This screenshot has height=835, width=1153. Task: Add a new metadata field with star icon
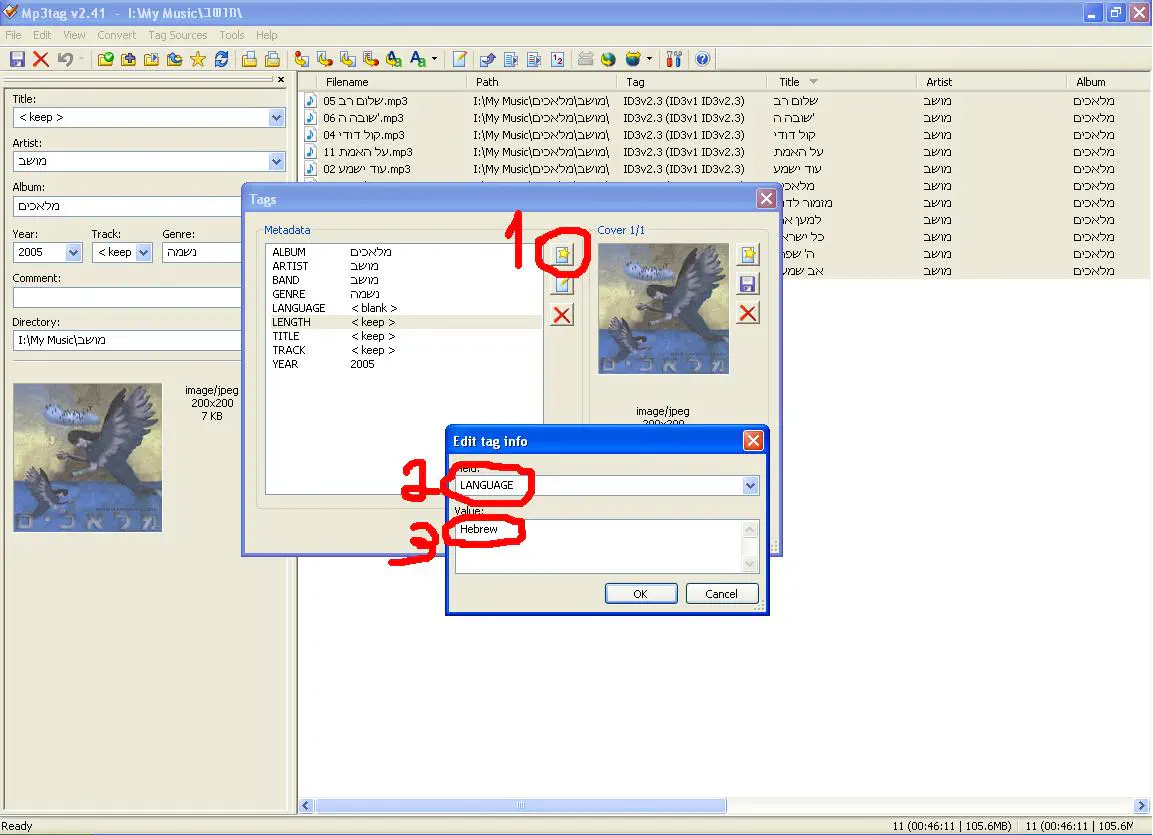[x=563, y=255]
